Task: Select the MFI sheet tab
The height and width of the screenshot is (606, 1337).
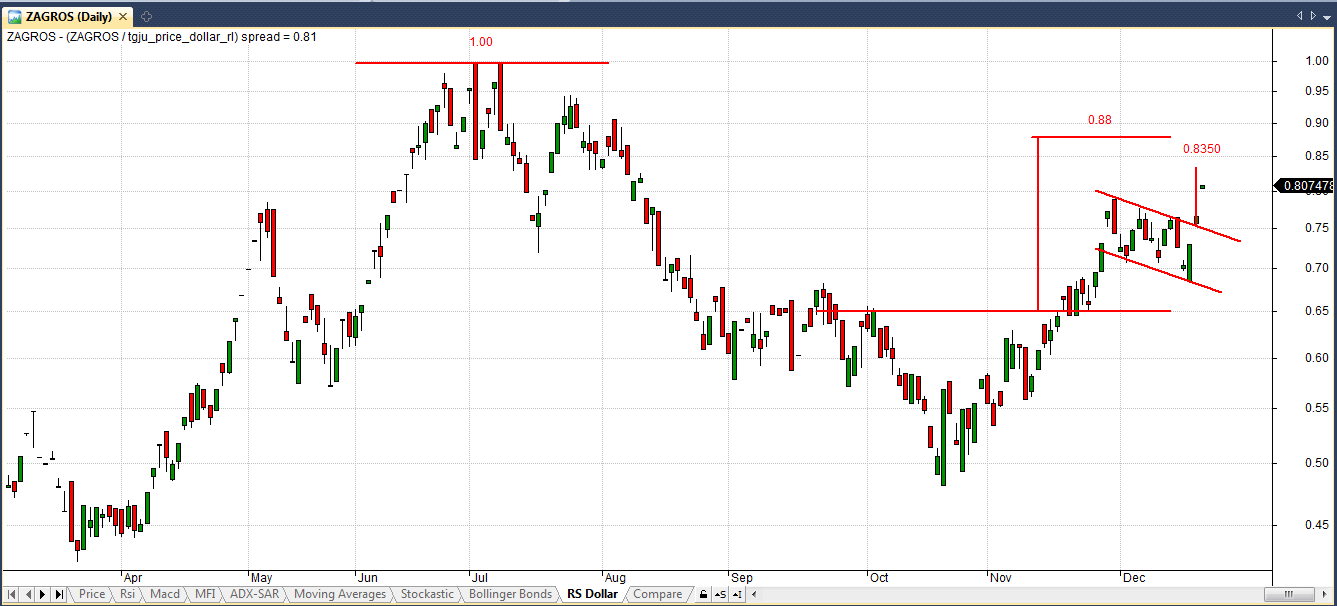Action: tap(204, 594)
